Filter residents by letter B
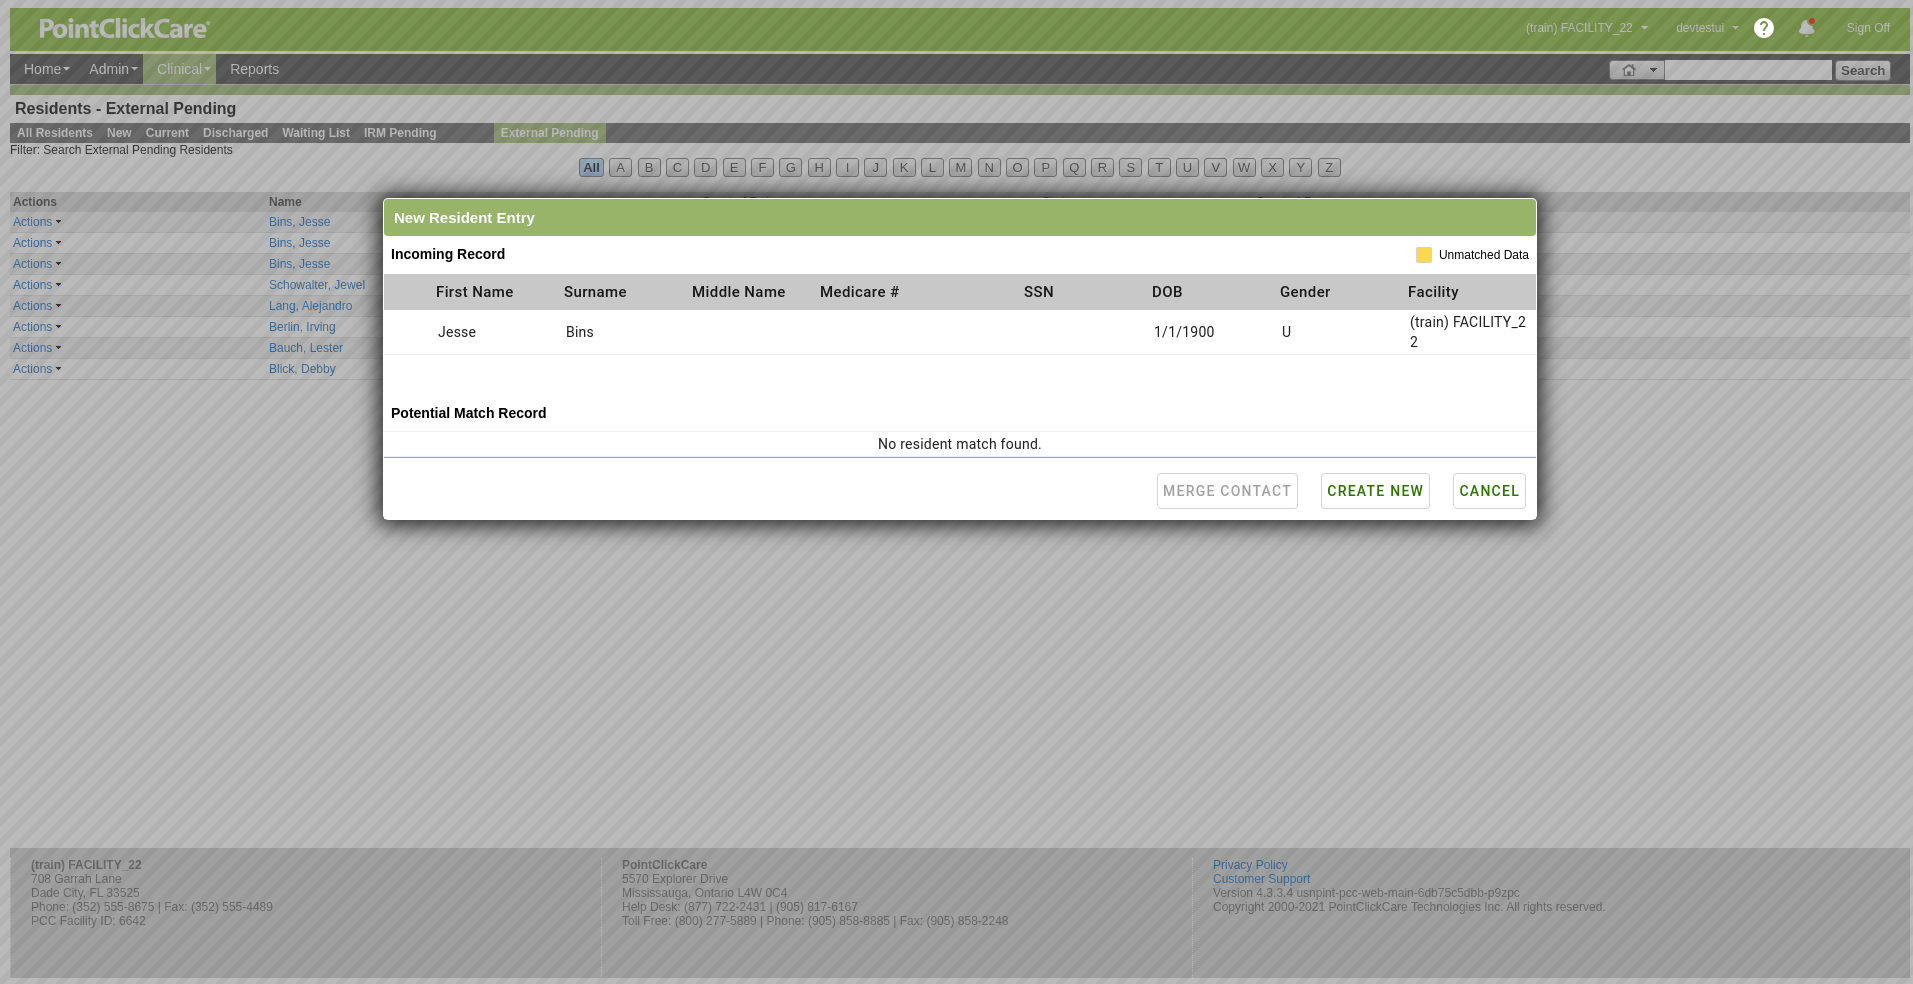Image resolution: width=1913 pixels, height=984 pixels. [649, 168]
